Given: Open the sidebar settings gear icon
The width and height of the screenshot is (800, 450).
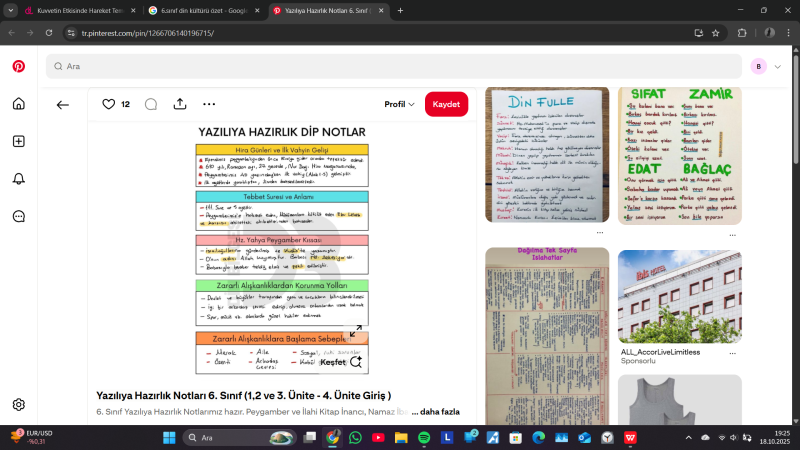Looking at the screenshot, I should (18, 404).
